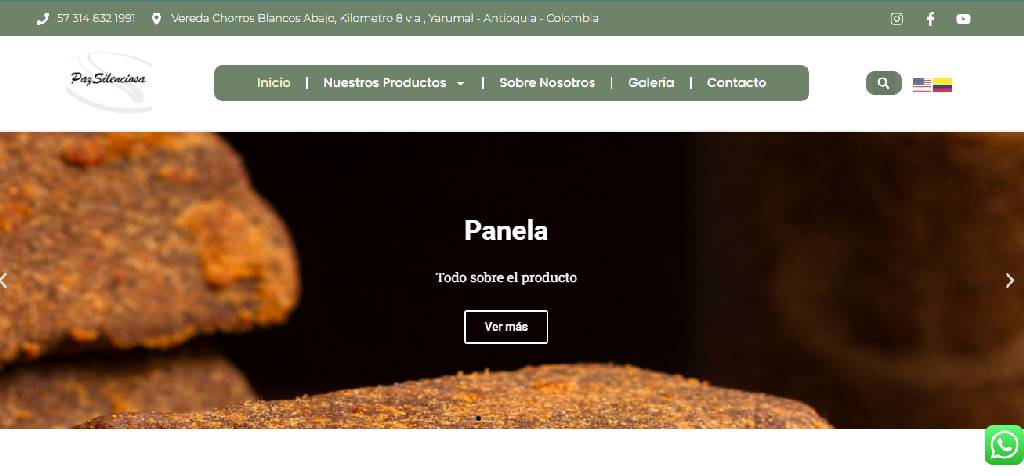Switch language with the Colombia flag

tap(942, 85)
